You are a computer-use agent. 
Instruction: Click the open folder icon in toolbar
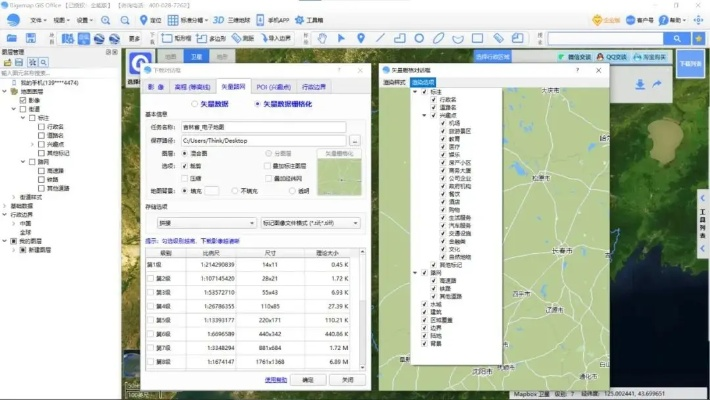pyautogui.click(x=12, y=38)
